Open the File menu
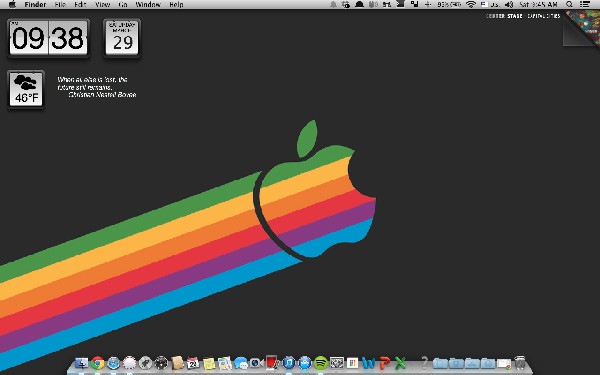Viewport: 600px width, 375px height. 60,5
